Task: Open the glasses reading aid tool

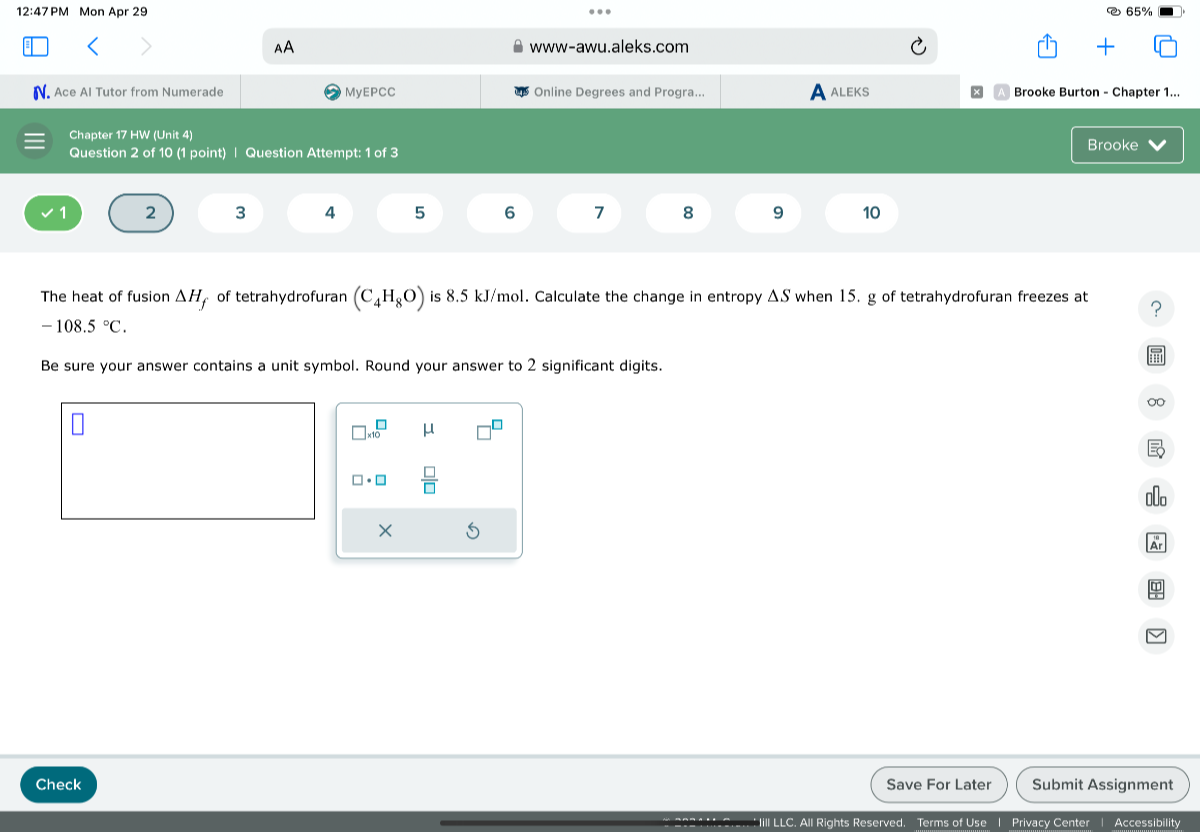Action: [x=1156, y=401]
